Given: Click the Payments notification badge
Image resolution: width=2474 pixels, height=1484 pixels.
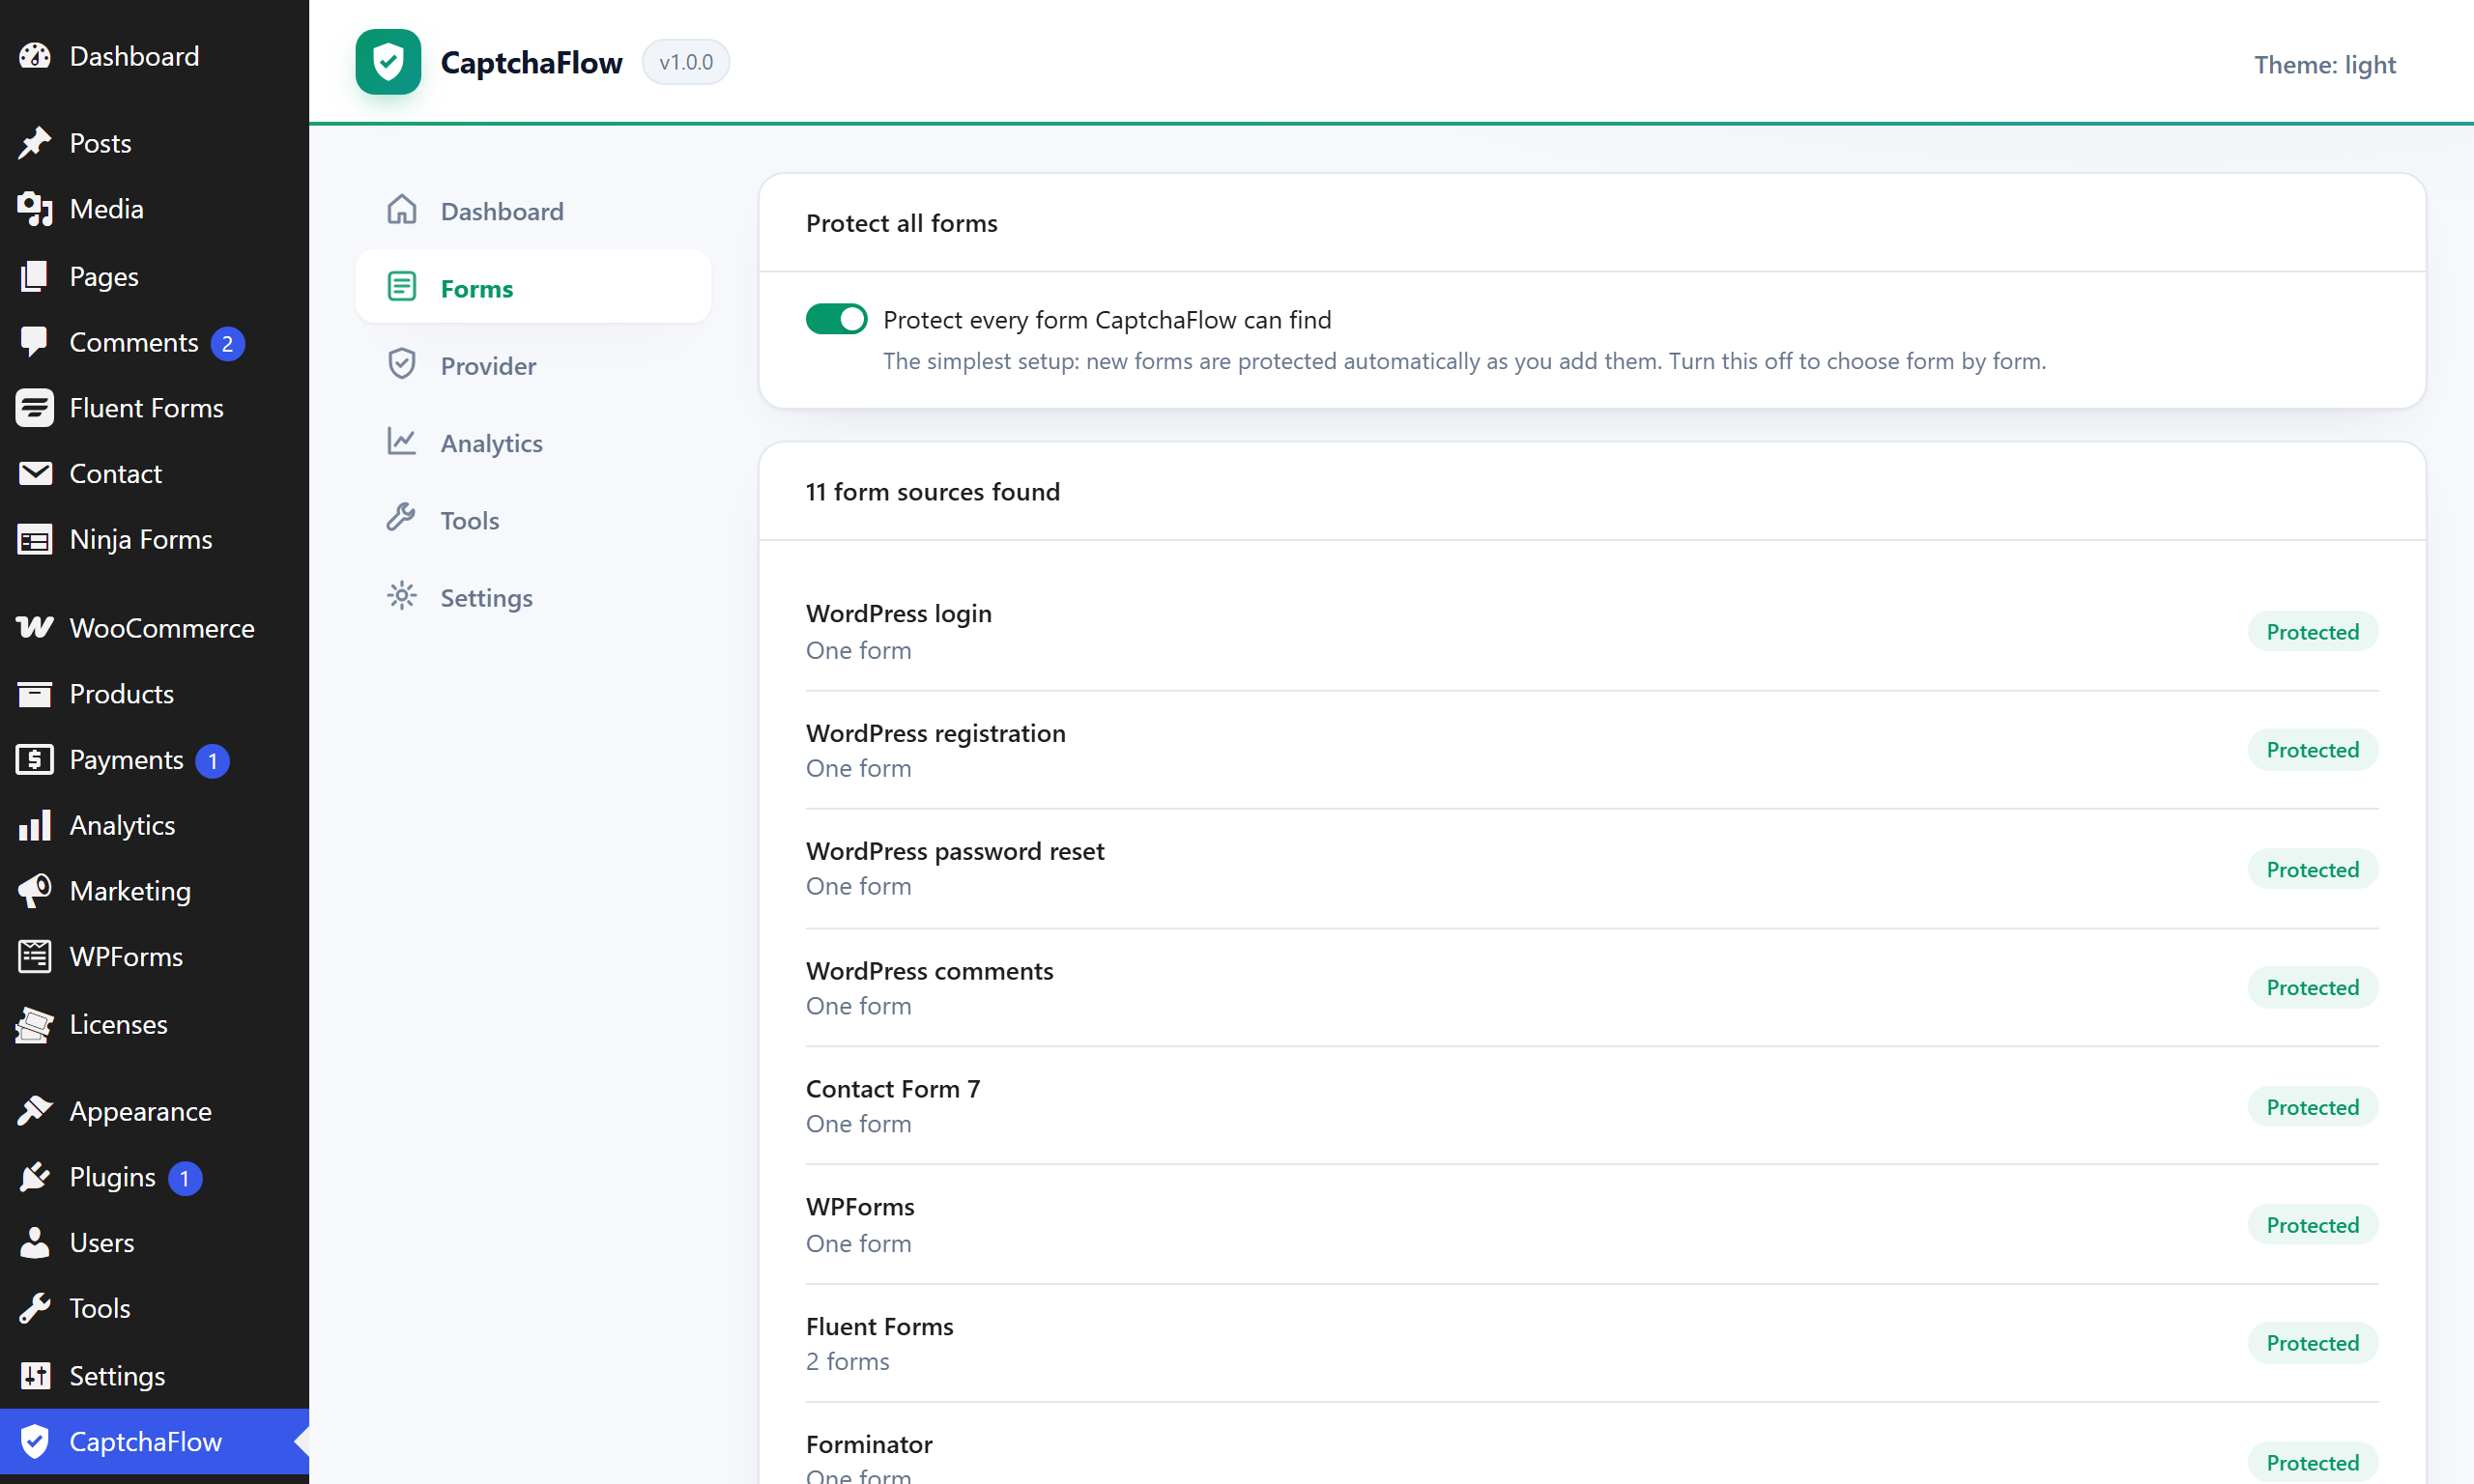Looking at the screenshot, I should [x=212, y=761].
